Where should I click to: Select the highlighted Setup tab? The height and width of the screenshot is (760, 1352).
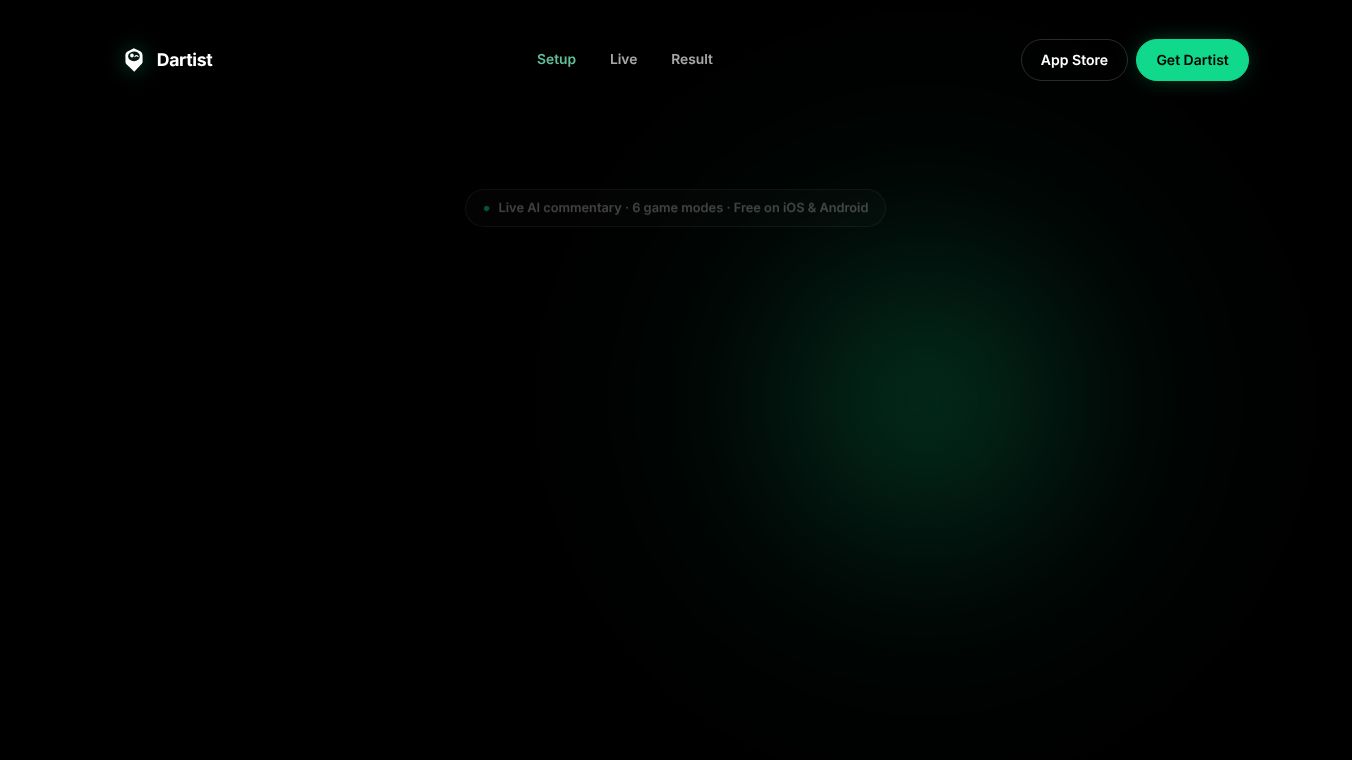[x=556, y=59]
